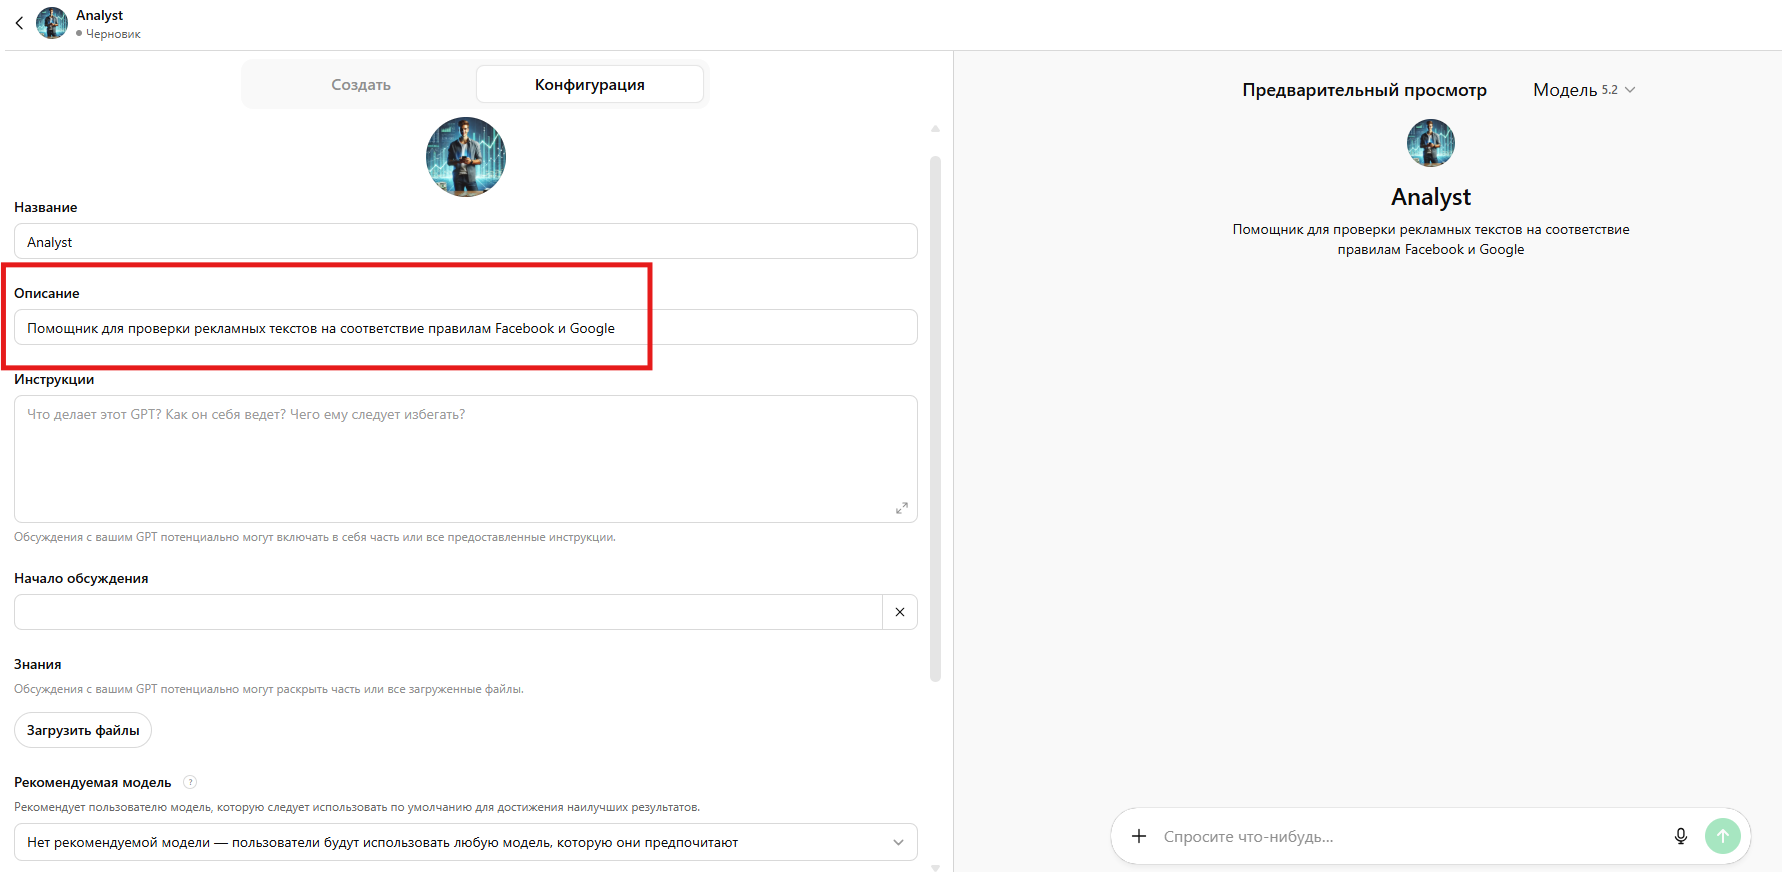Edit the Описание text field

465,328
